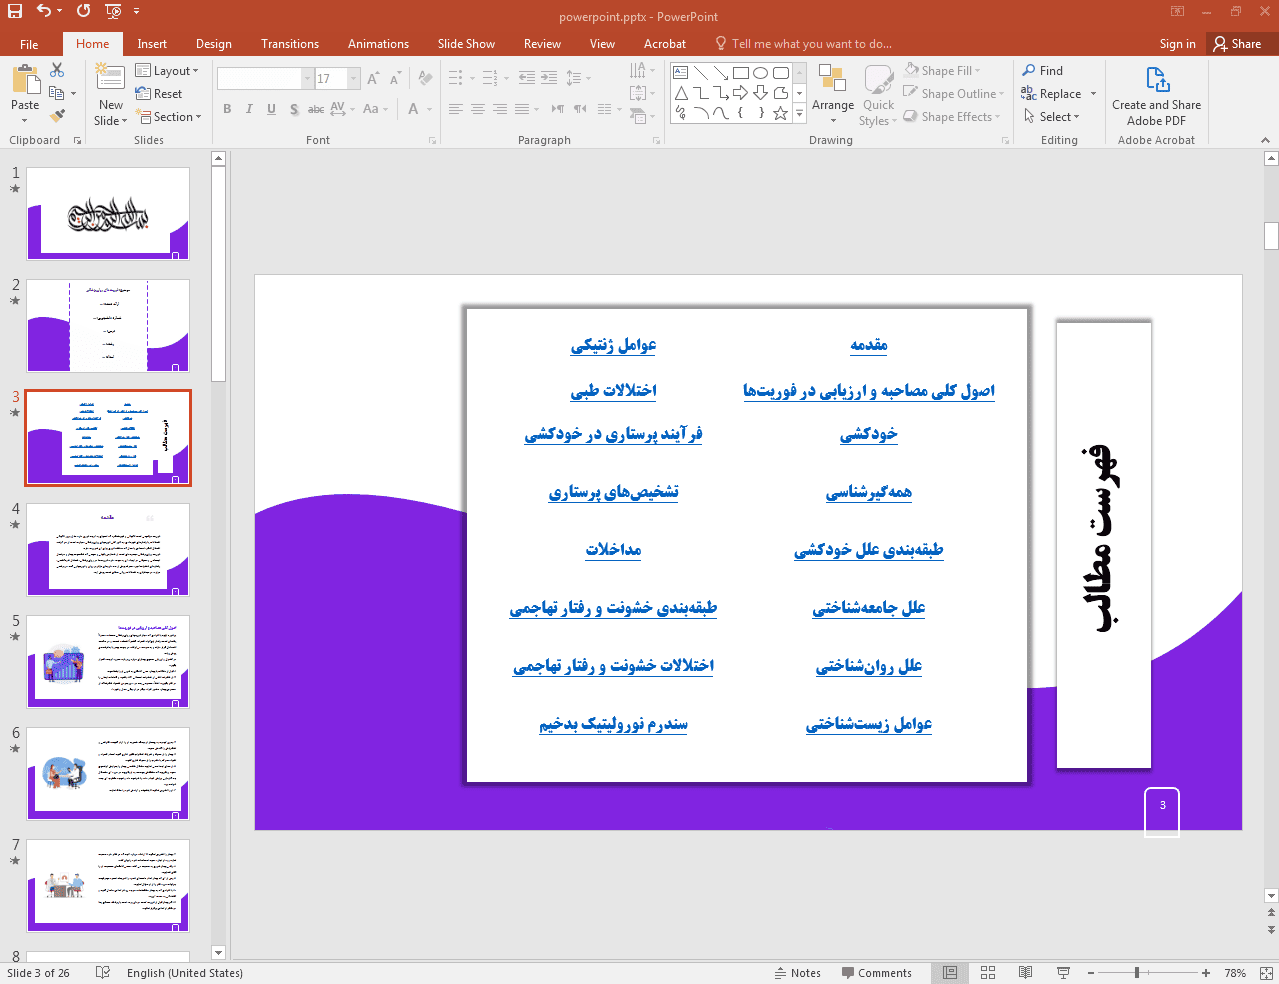This screenshot has height=984, width=1279.
Task: Click Create and Share Adobe PDF icon
Action: (x=1156, y=79)
